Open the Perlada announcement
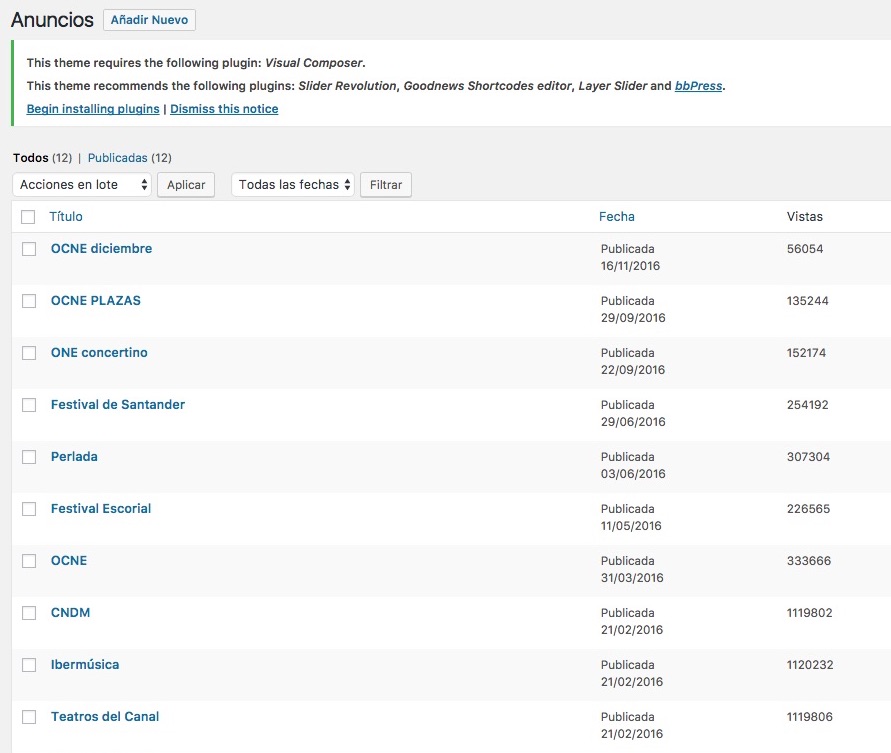 [74, 457]
